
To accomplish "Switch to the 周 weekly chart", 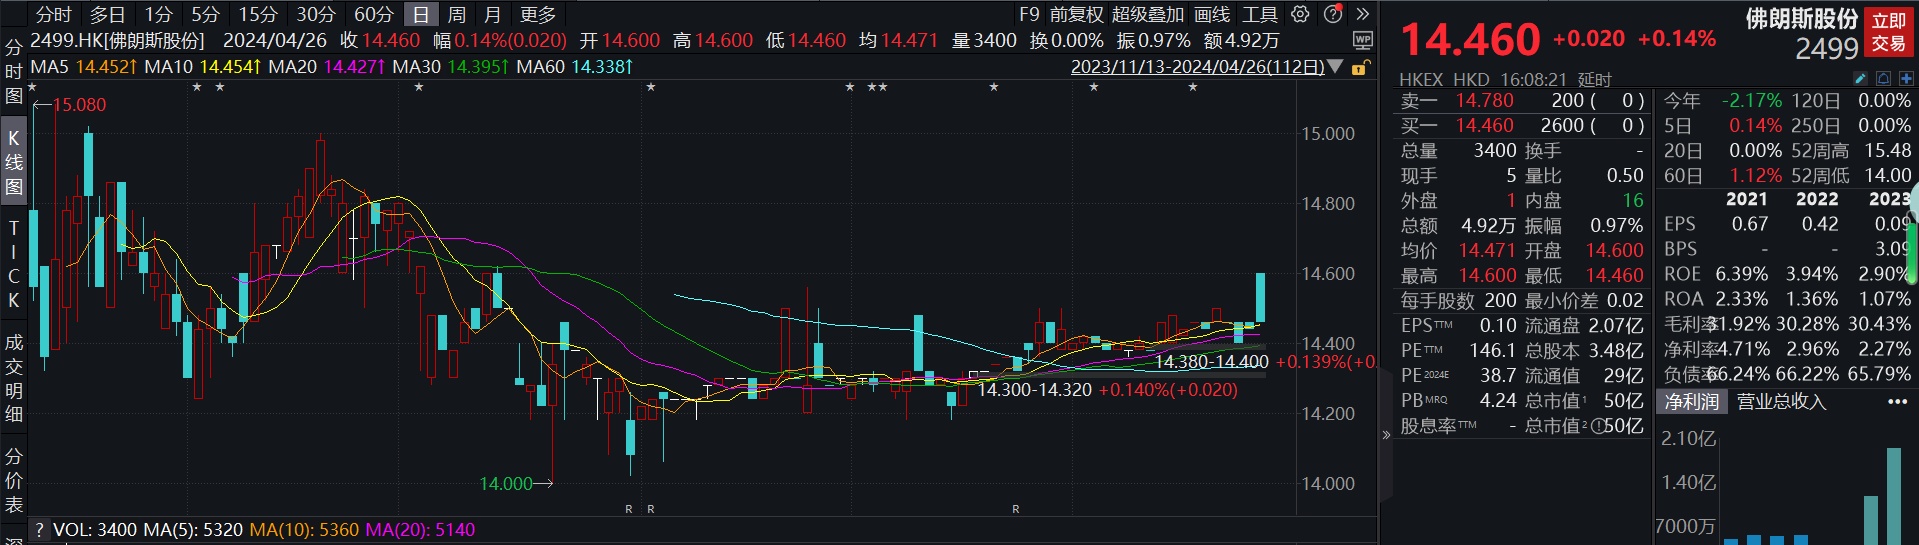I will (456, 14).
